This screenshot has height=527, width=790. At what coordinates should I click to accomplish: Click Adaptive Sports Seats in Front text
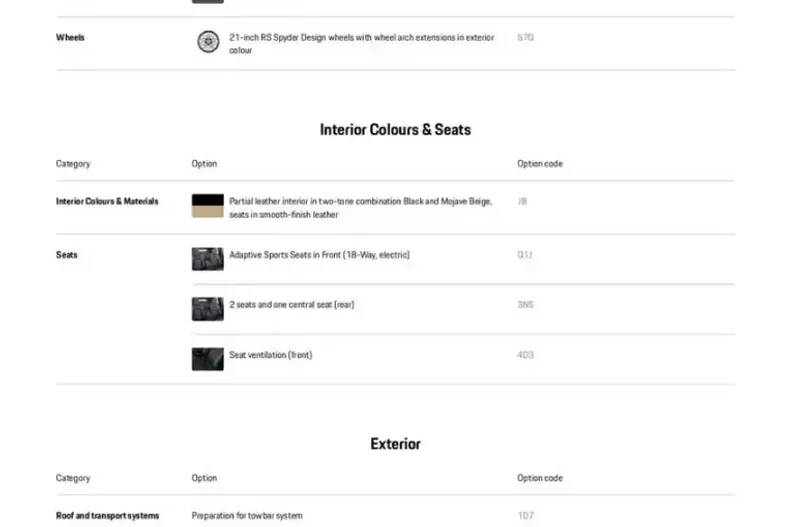pyautogui.click(x=319, y=255)
